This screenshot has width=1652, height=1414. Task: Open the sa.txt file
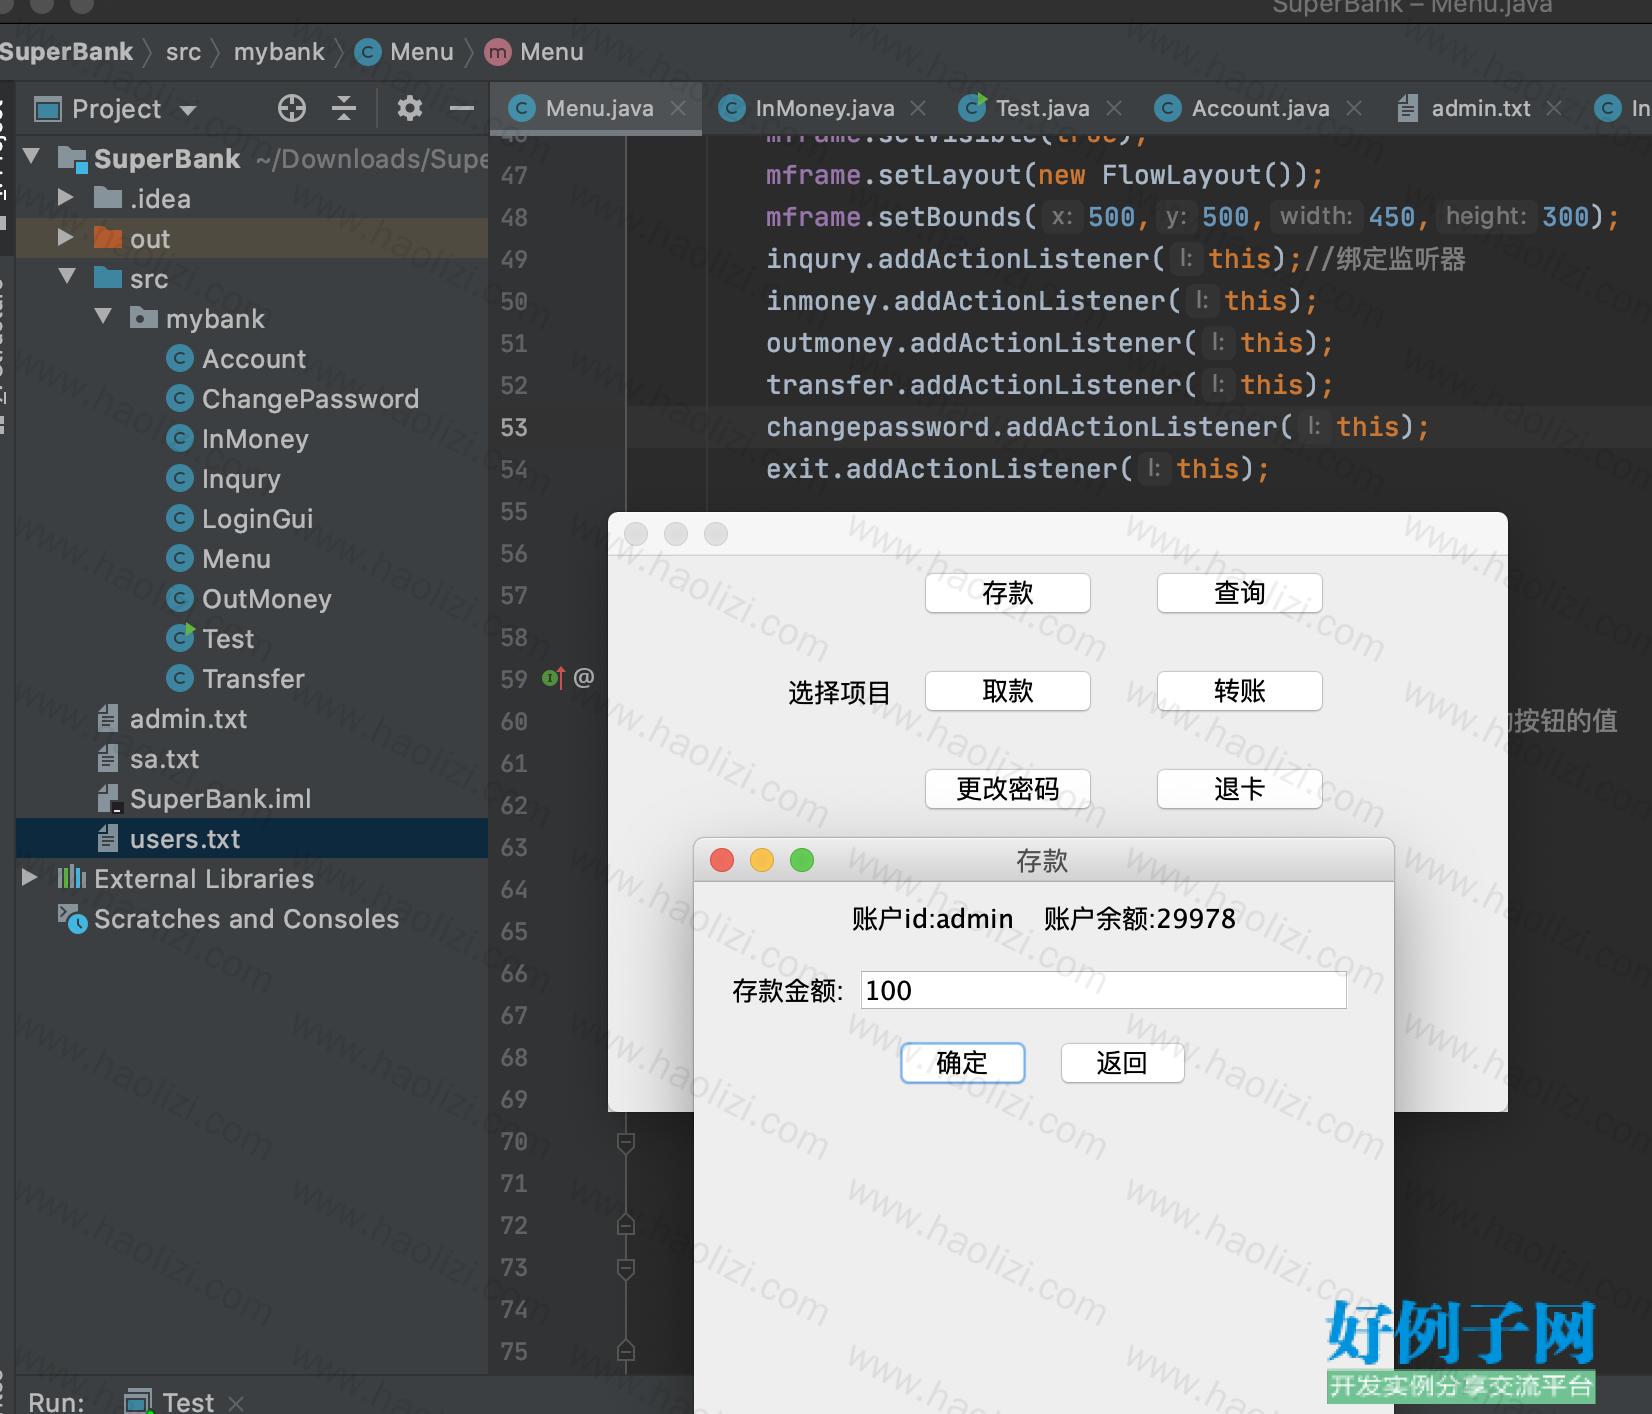(148, 759)
